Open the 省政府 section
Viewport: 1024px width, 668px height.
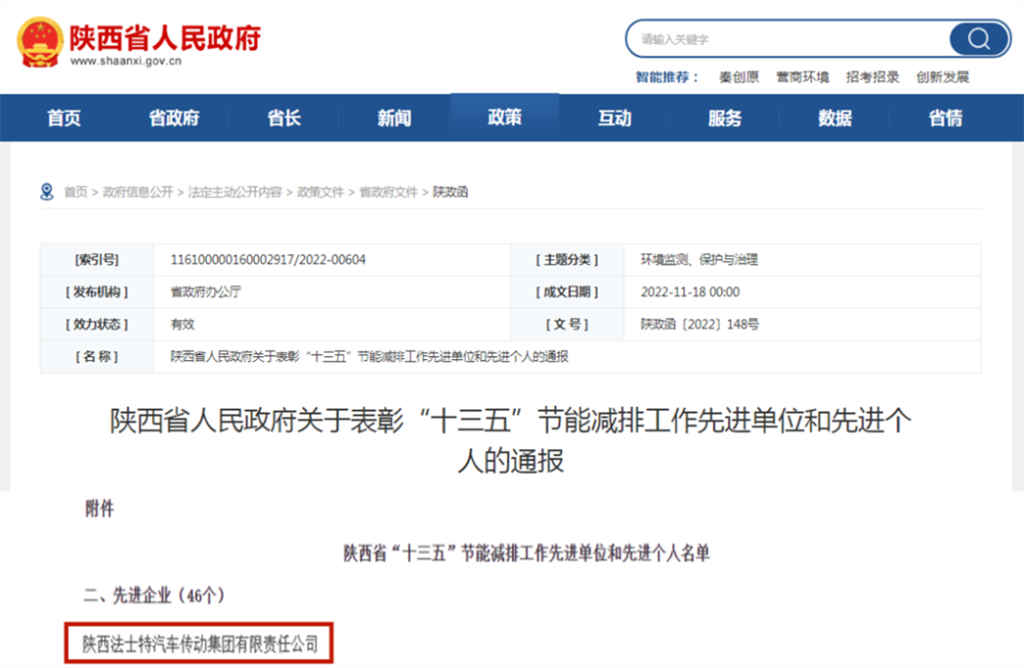point(172,117)
